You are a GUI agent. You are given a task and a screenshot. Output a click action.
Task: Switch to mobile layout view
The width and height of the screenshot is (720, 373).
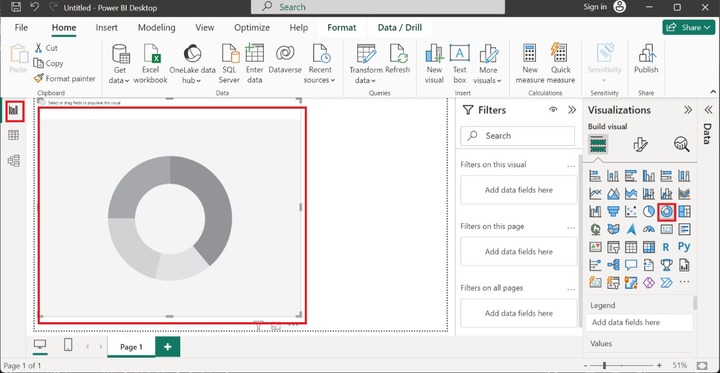[x=68, y=345]
